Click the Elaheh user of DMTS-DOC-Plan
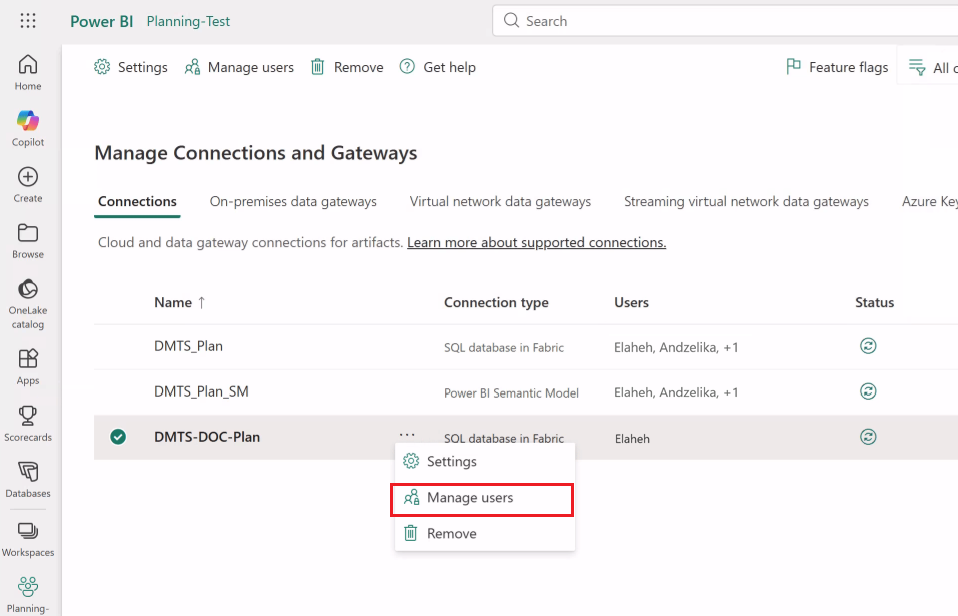 tap(632, 439)
